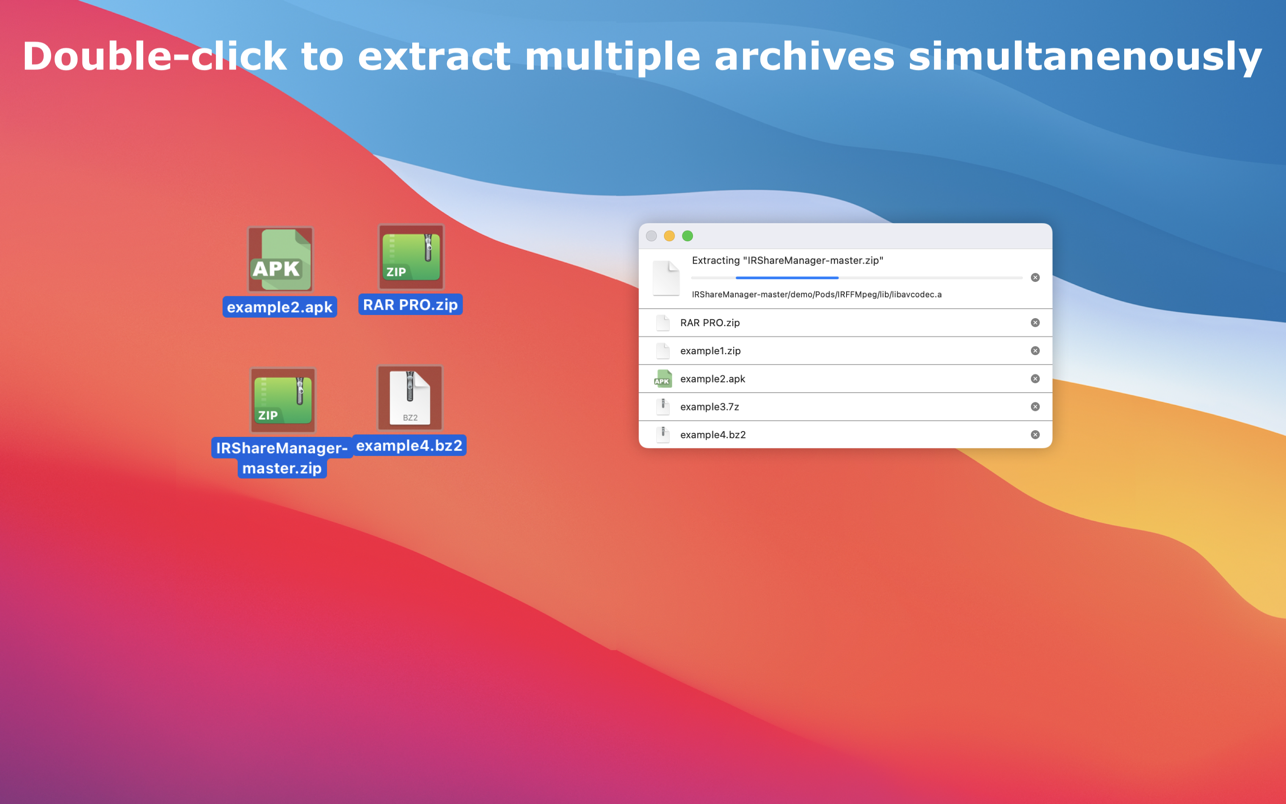Cancel the queued example3.7z extraction
Image resolution: width=1286 pixels, height=804 pixels.
pos(1035,407)
